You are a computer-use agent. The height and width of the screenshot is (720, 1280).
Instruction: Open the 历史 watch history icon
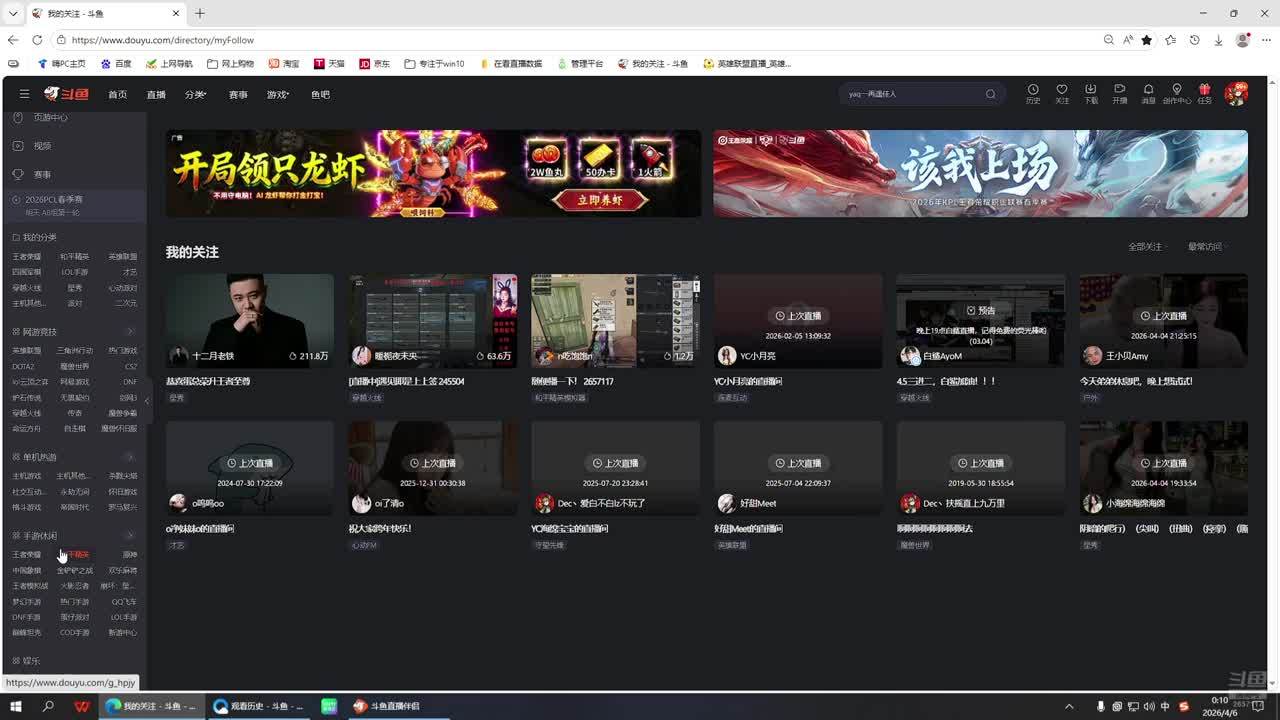pyautogui.click(x=1033, y=93)
